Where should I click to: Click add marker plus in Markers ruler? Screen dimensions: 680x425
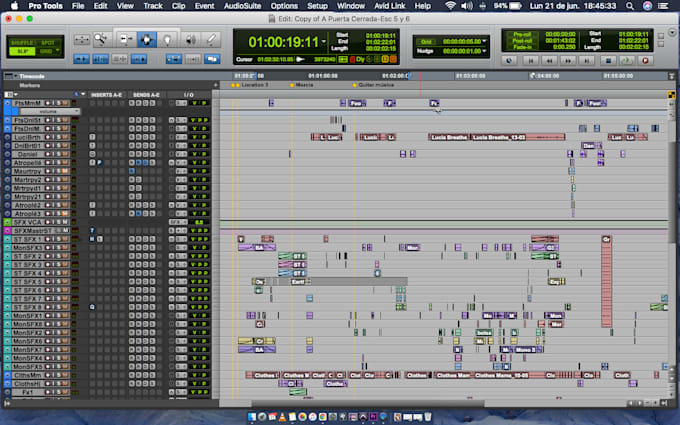[x=216, y=85]
